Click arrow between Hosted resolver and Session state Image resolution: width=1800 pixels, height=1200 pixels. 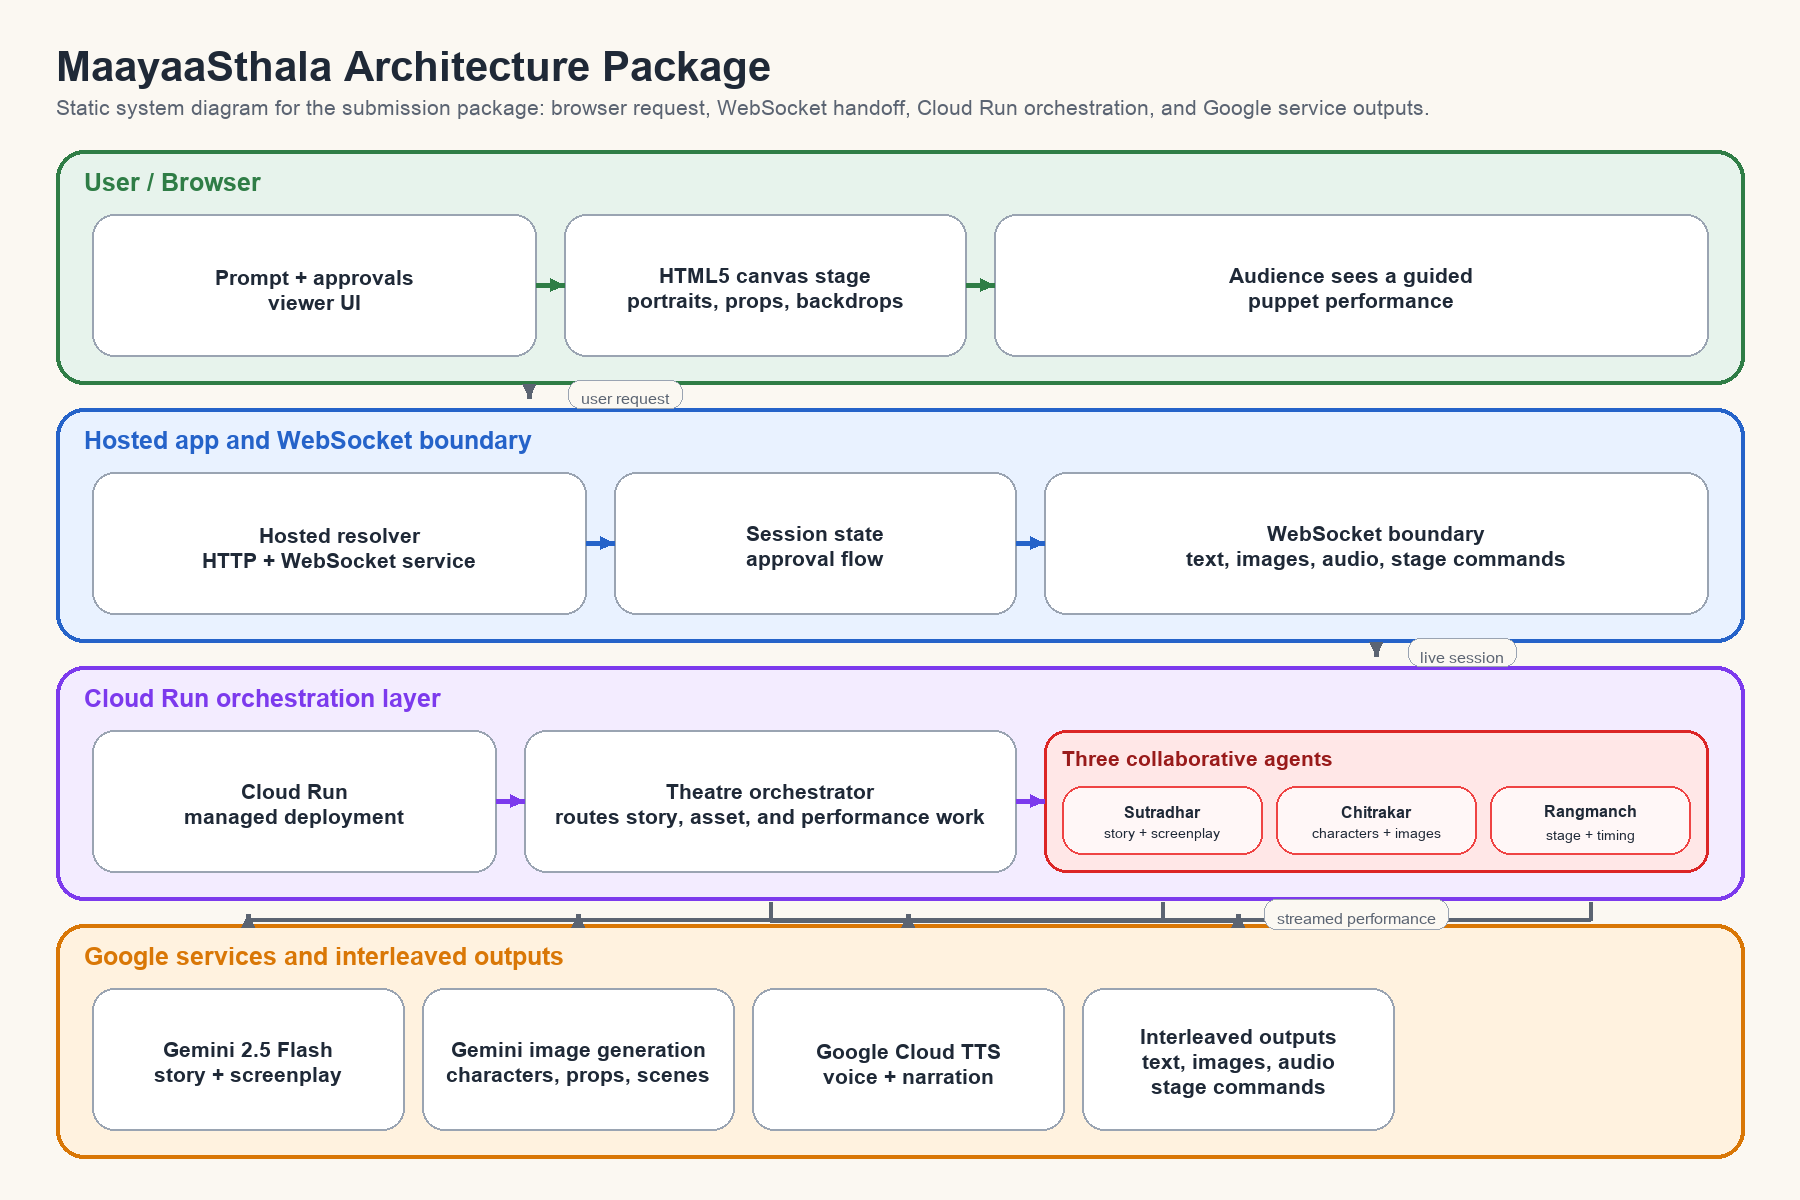click(600, 543)
